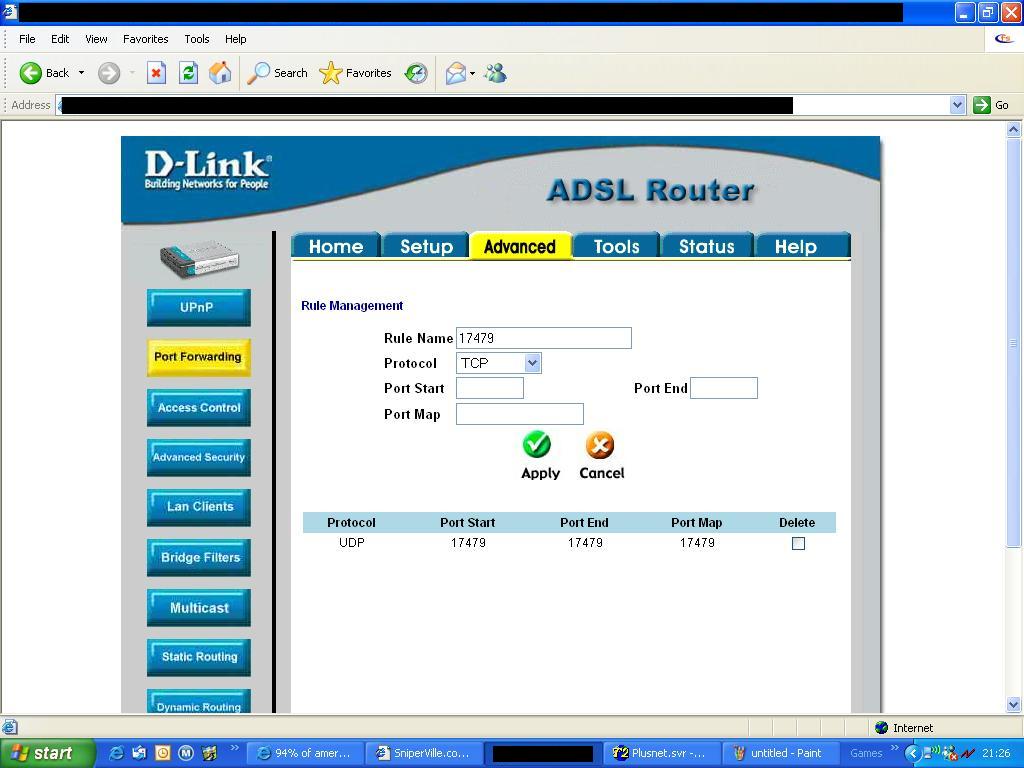Open Multicast settings page
The image size is (1024, 768).
pos(199,608)
